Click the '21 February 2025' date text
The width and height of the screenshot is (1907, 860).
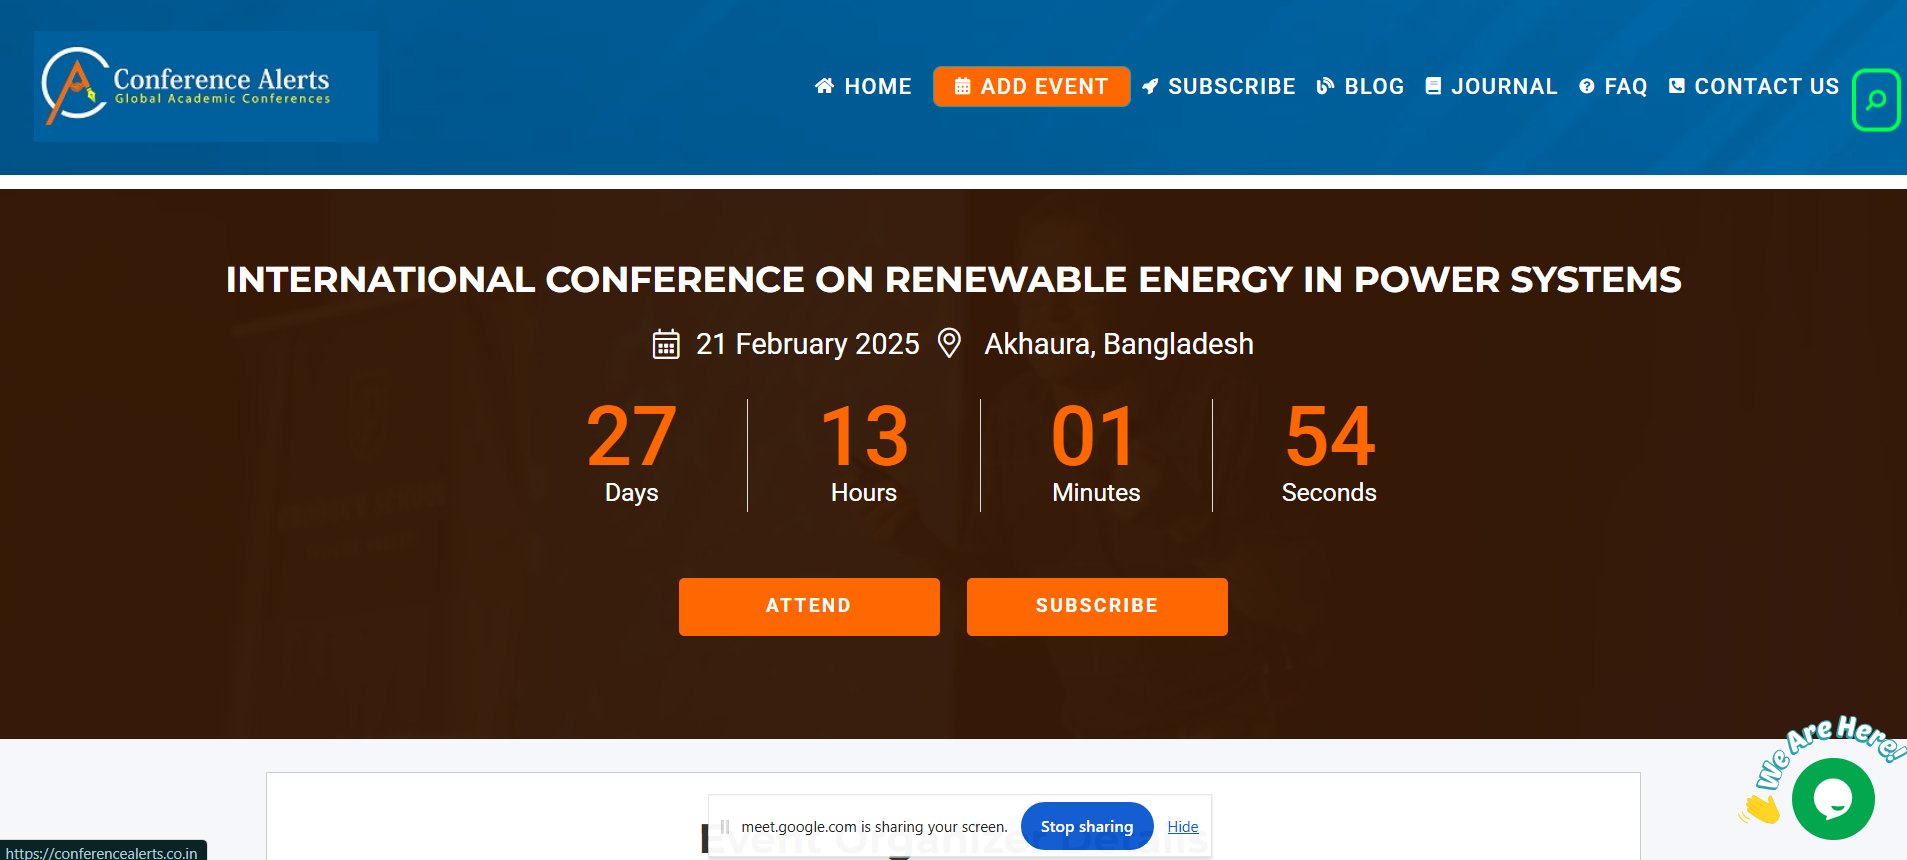(807, 344)
